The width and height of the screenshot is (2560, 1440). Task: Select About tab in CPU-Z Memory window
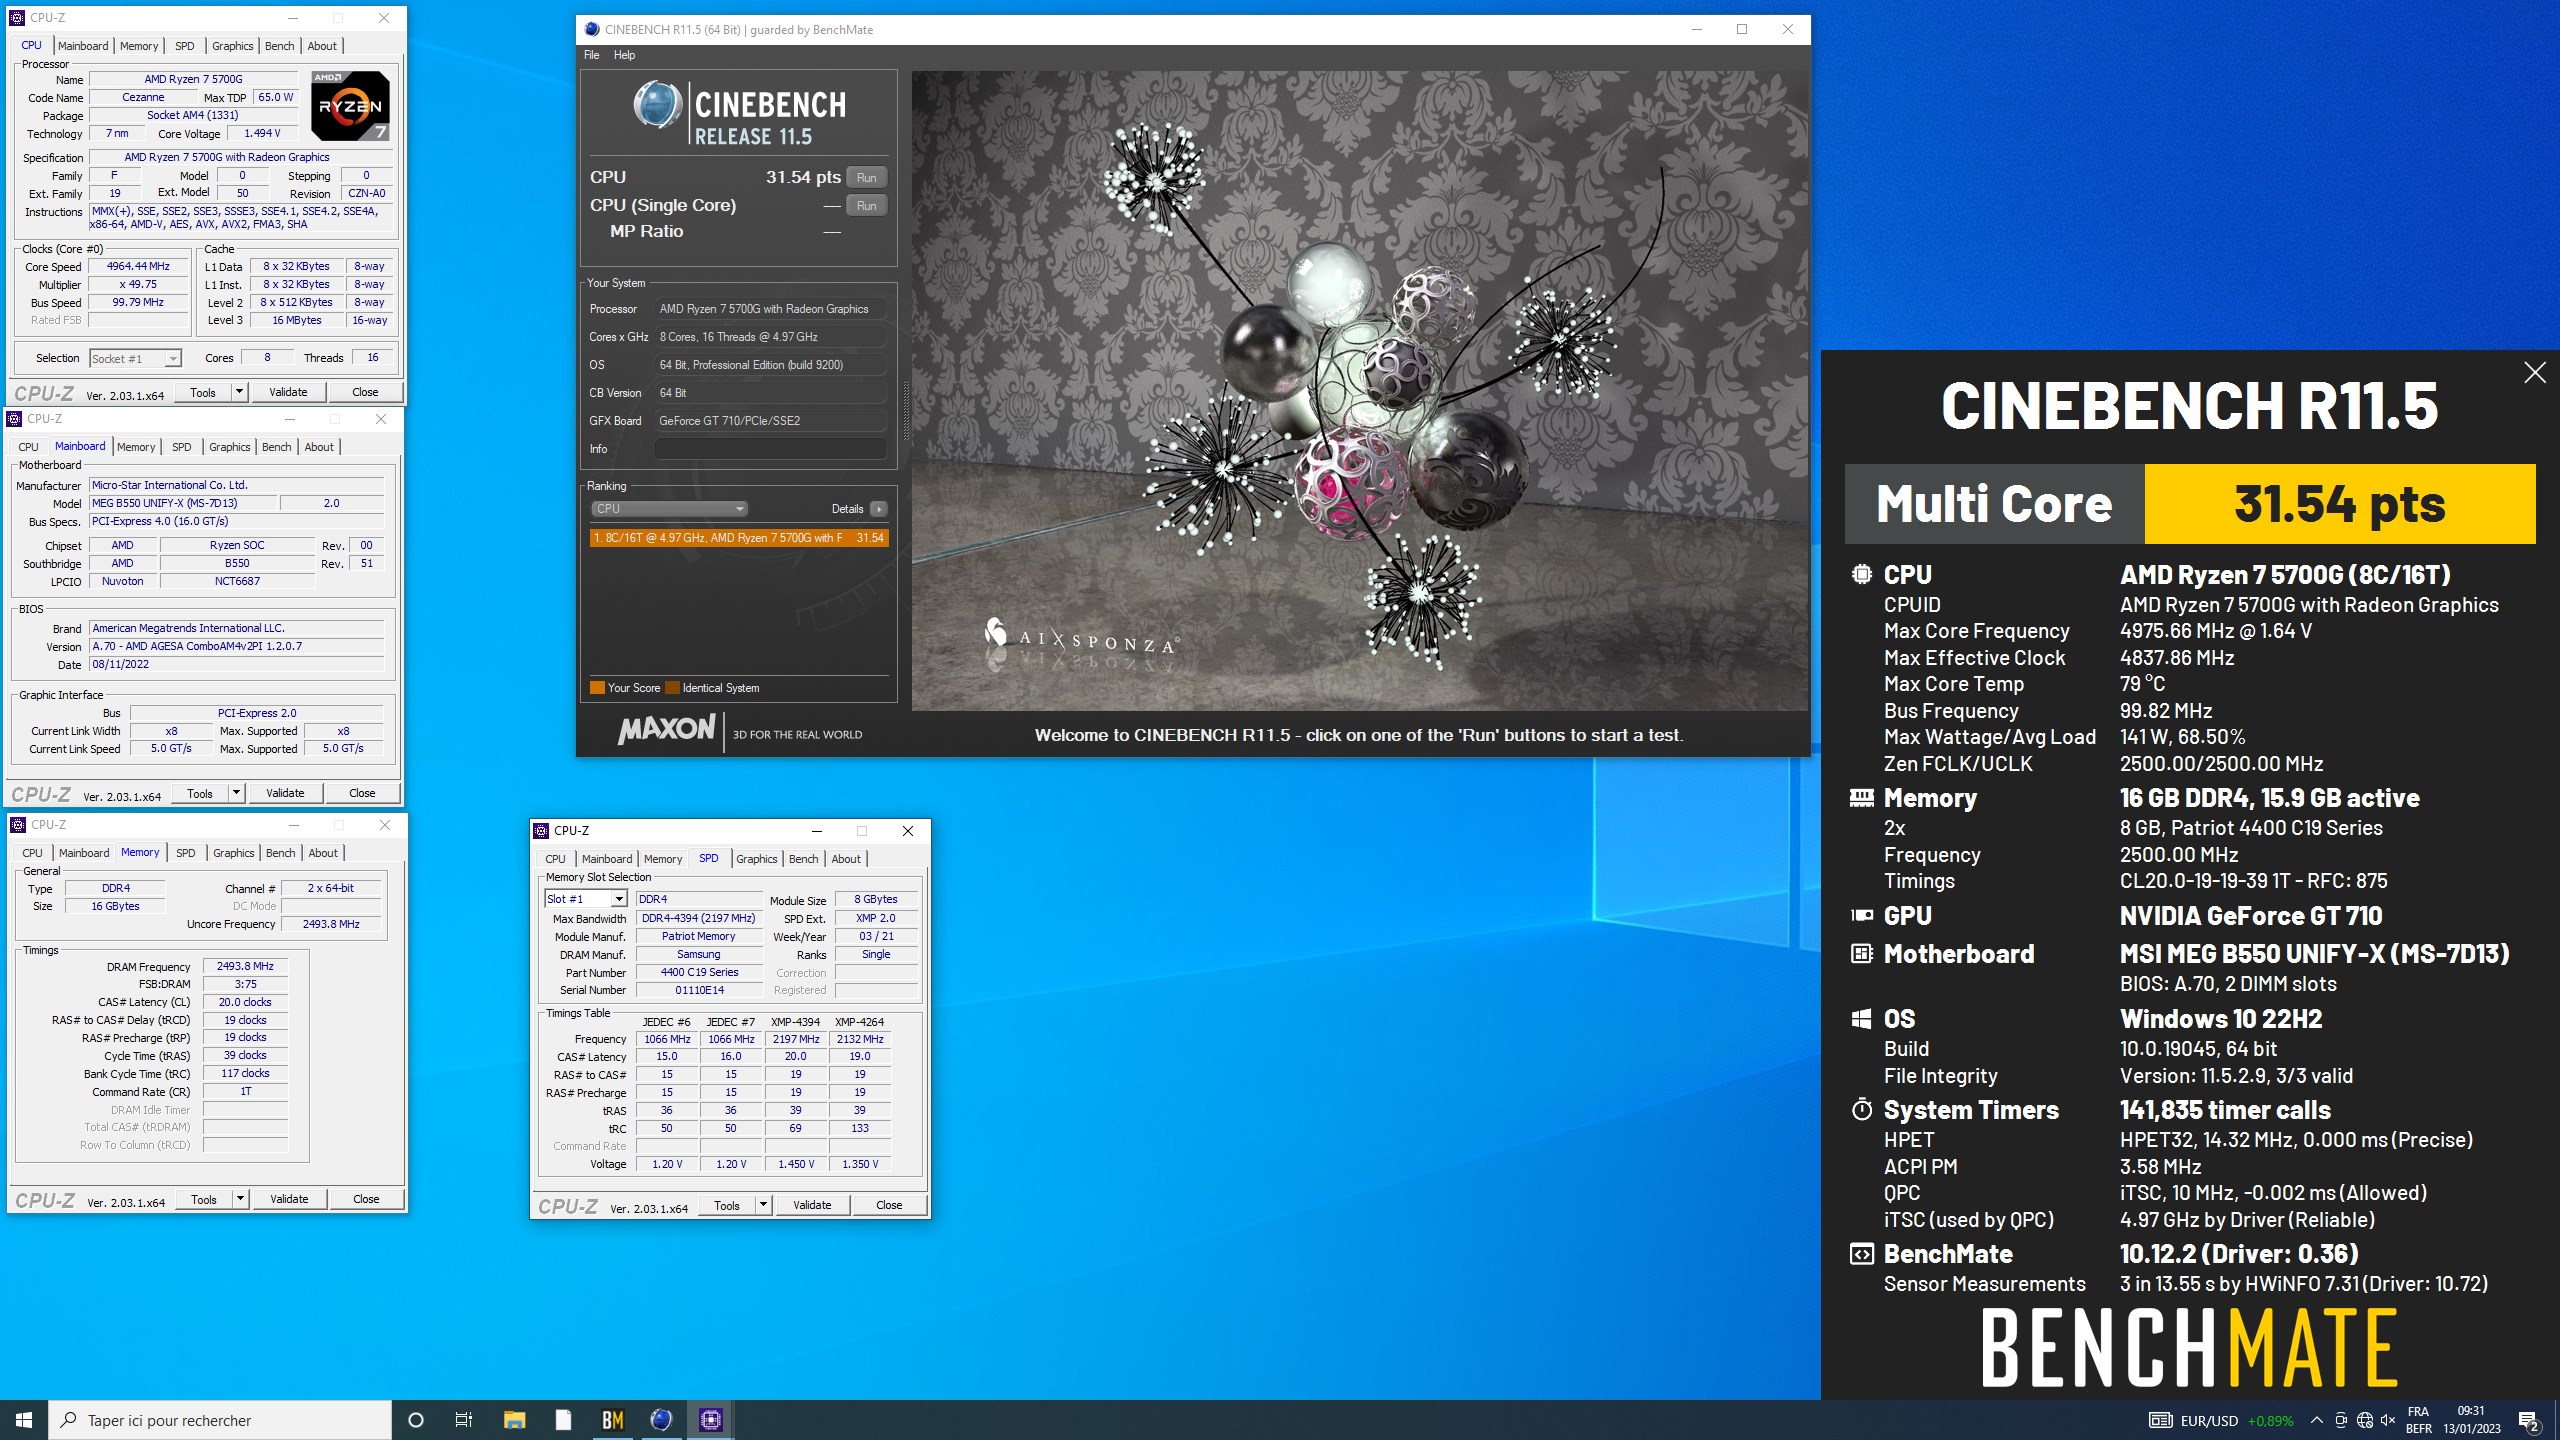323,853
